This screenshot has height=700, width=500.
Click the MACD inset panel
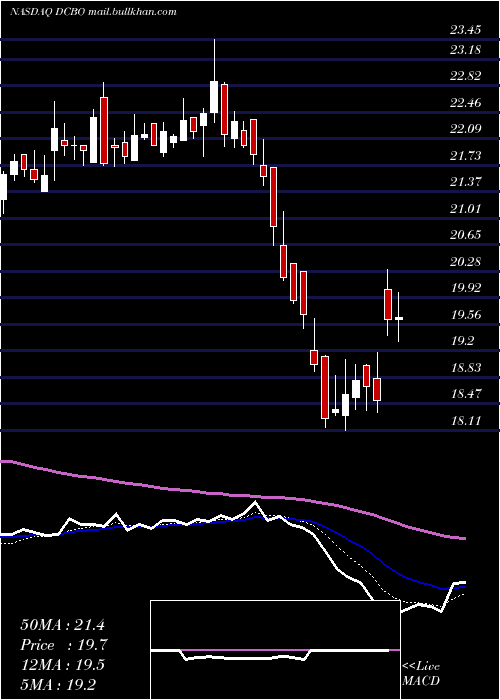pyautogui.click(x=275, y=650)
